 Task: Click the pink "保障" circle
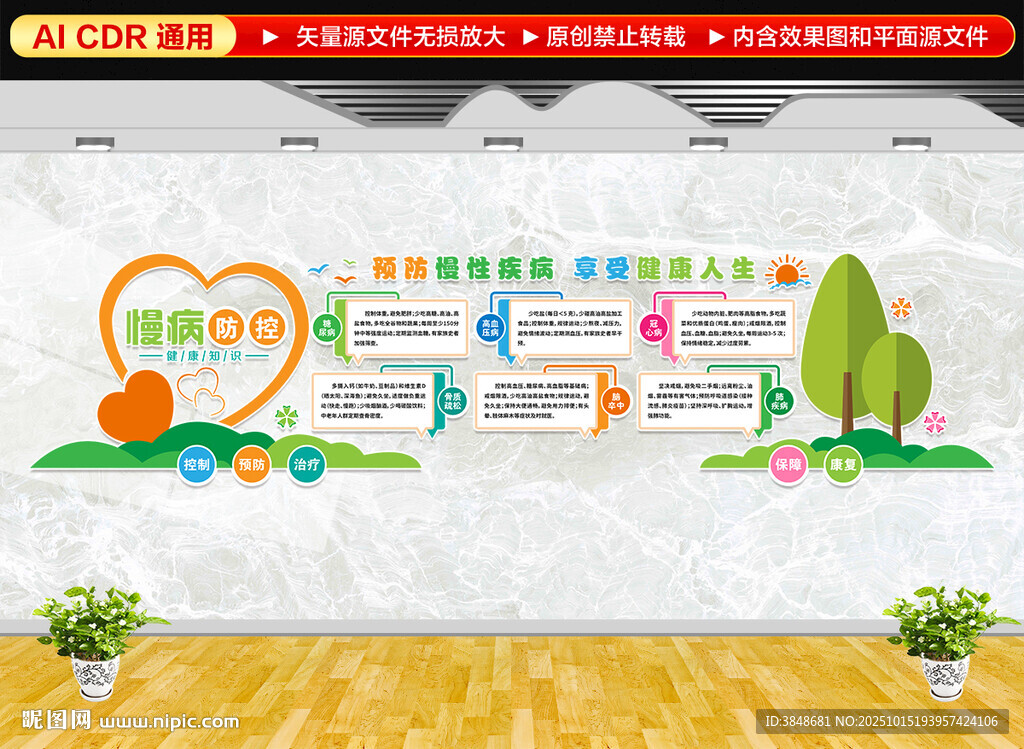788,464
